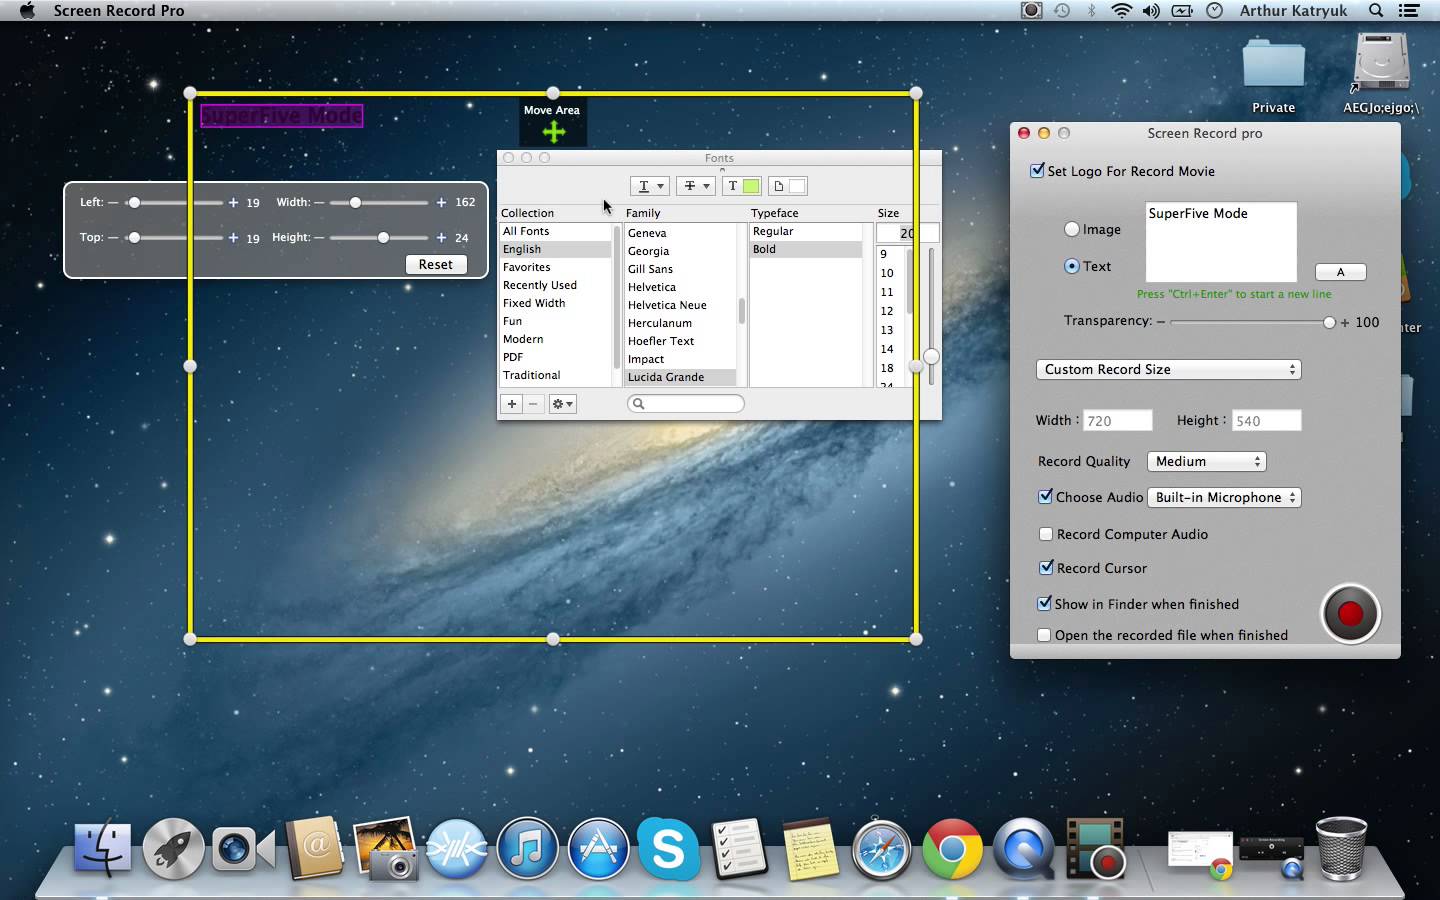Click the red record button

tap(1351, 614)
